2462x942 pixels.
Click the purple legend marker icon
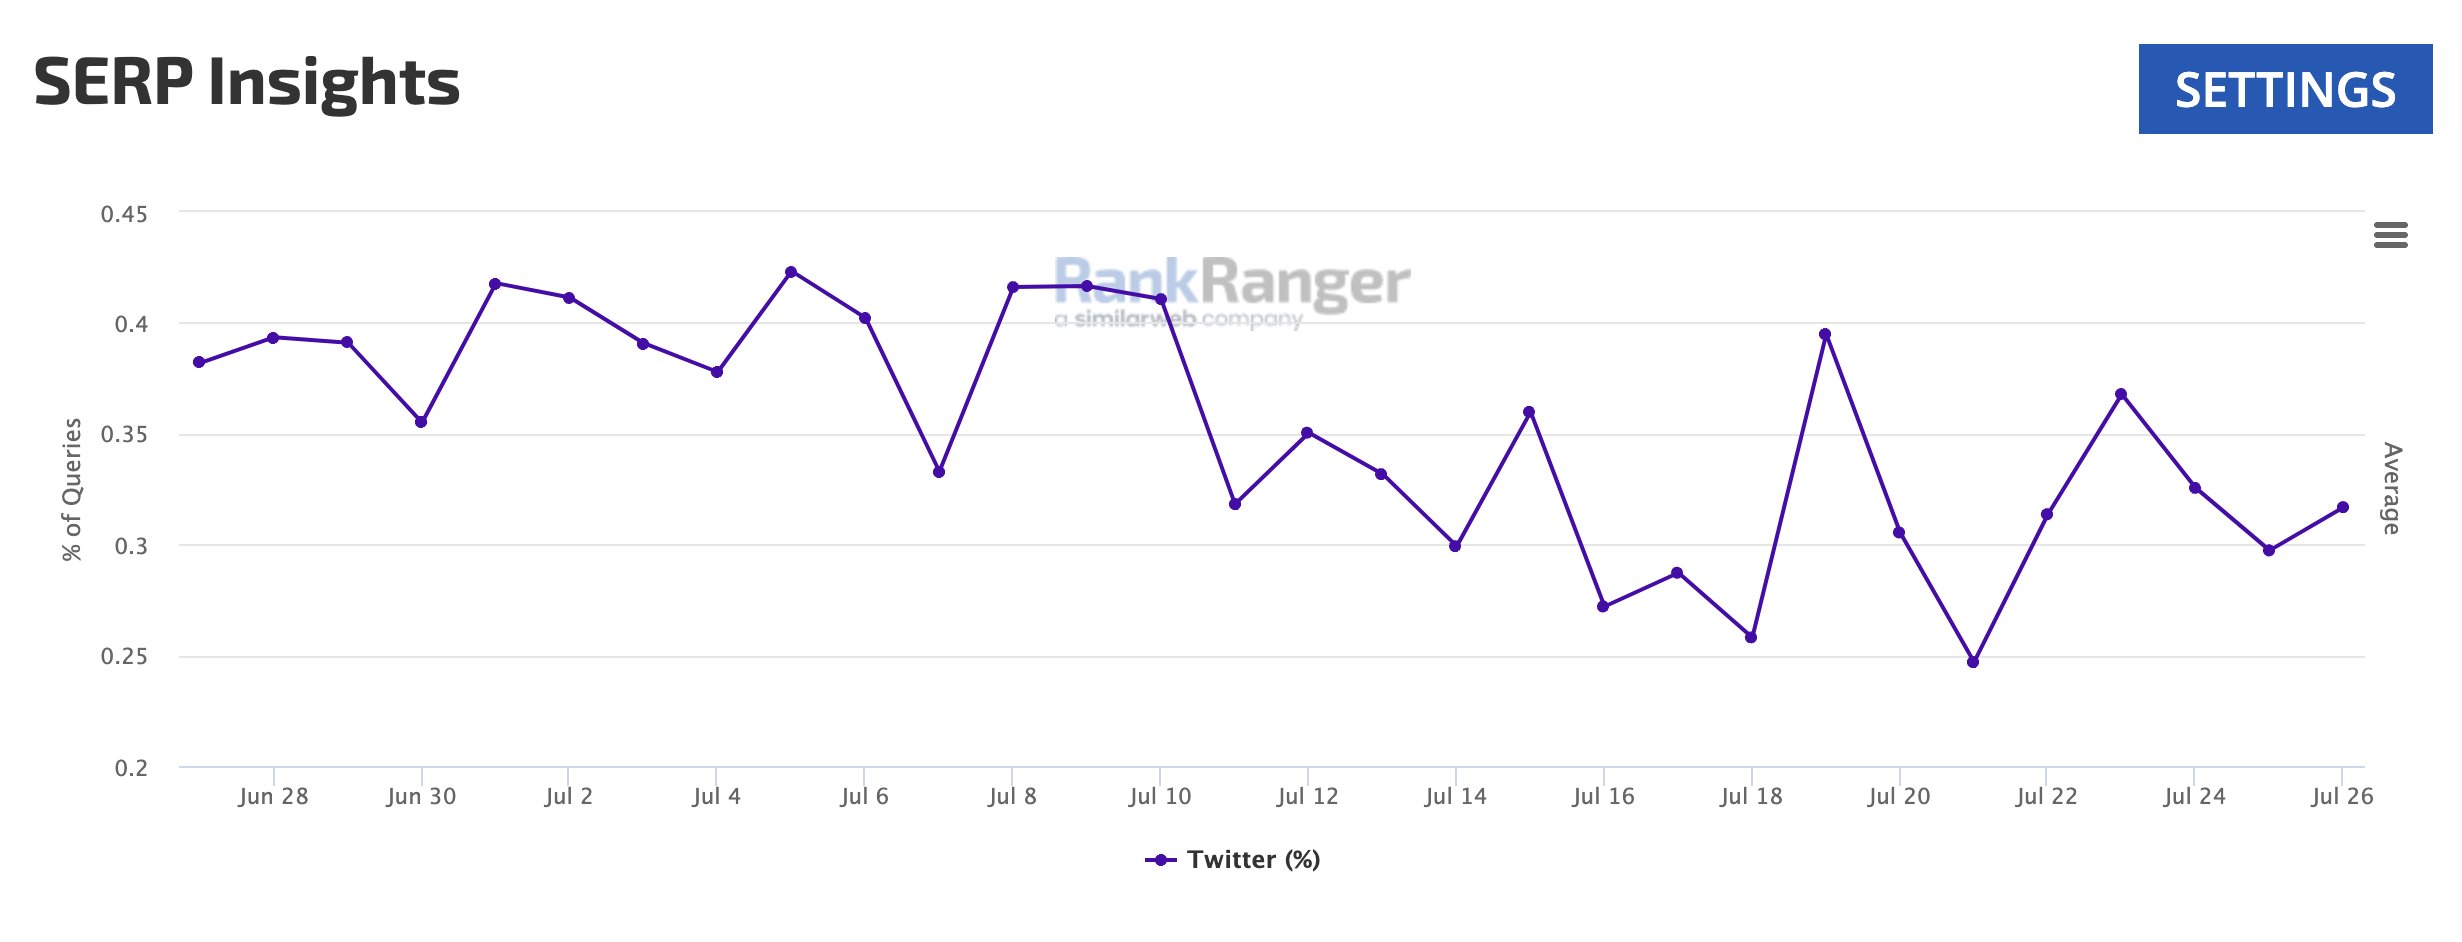click(x=1160, y=860)
